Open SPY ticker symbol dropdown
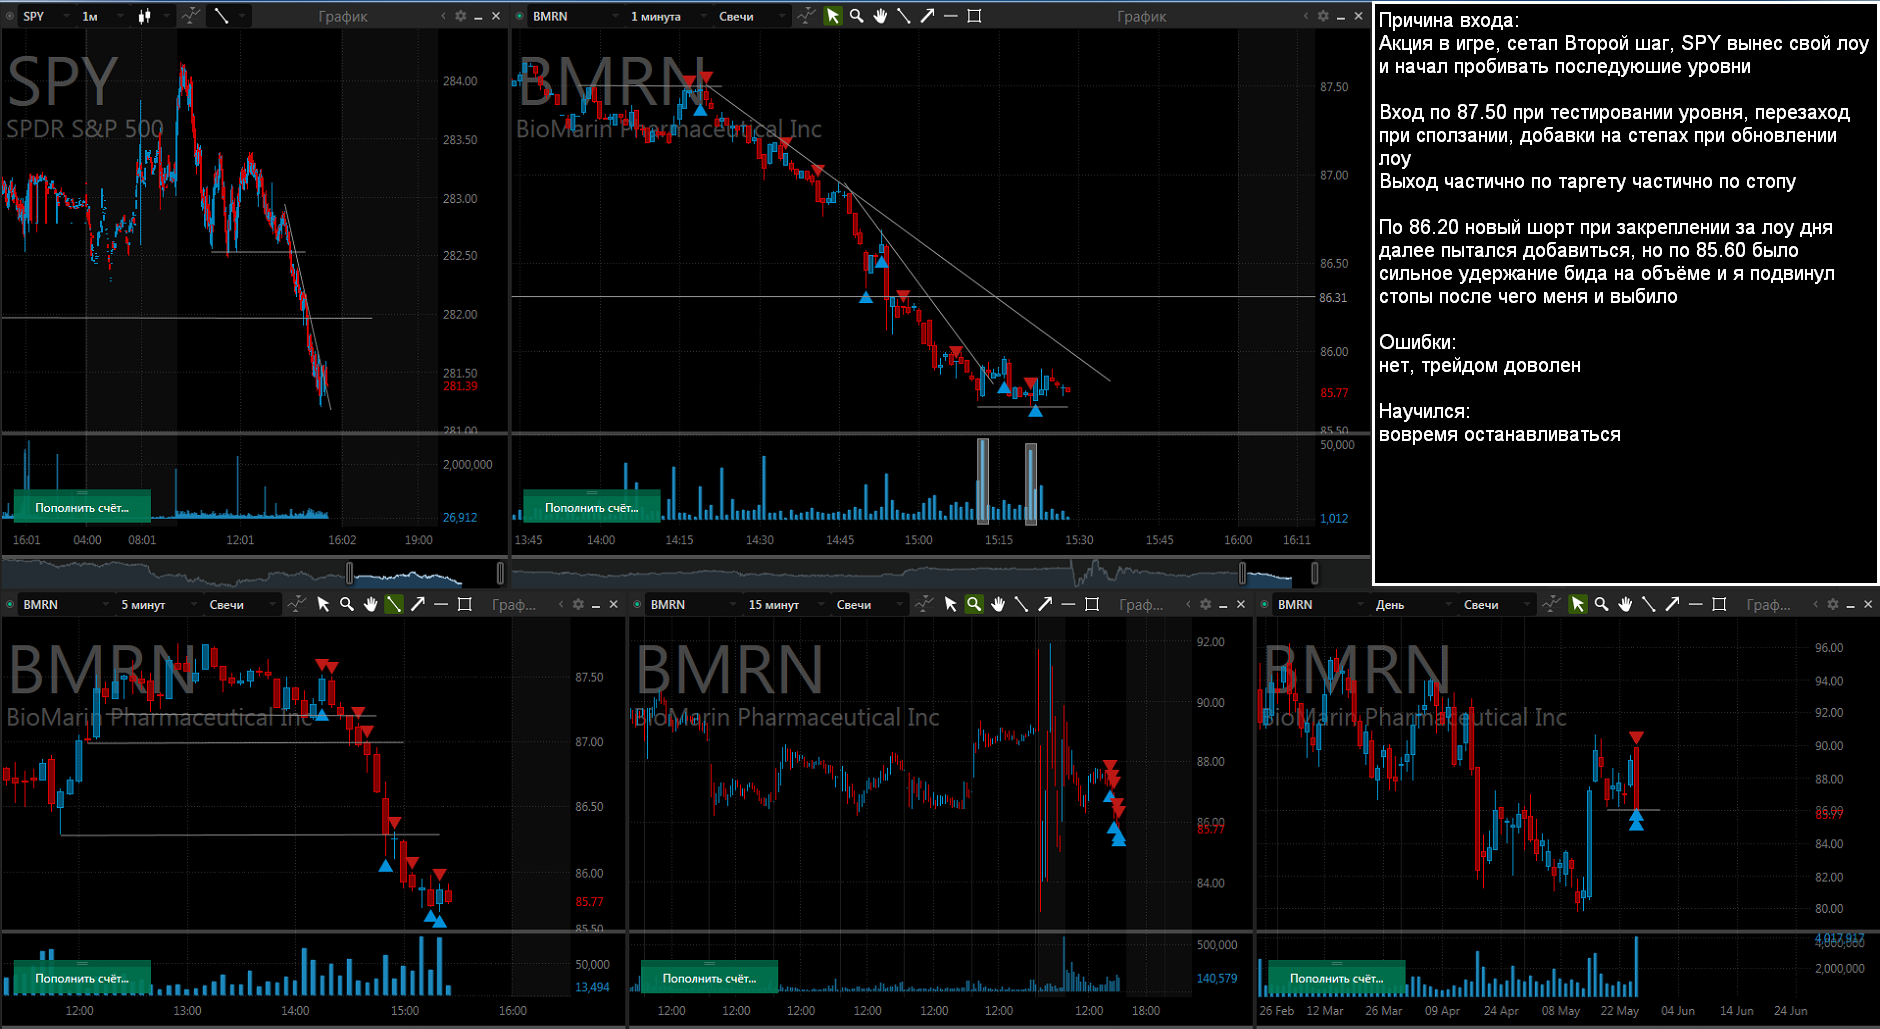 coord(46,16)
